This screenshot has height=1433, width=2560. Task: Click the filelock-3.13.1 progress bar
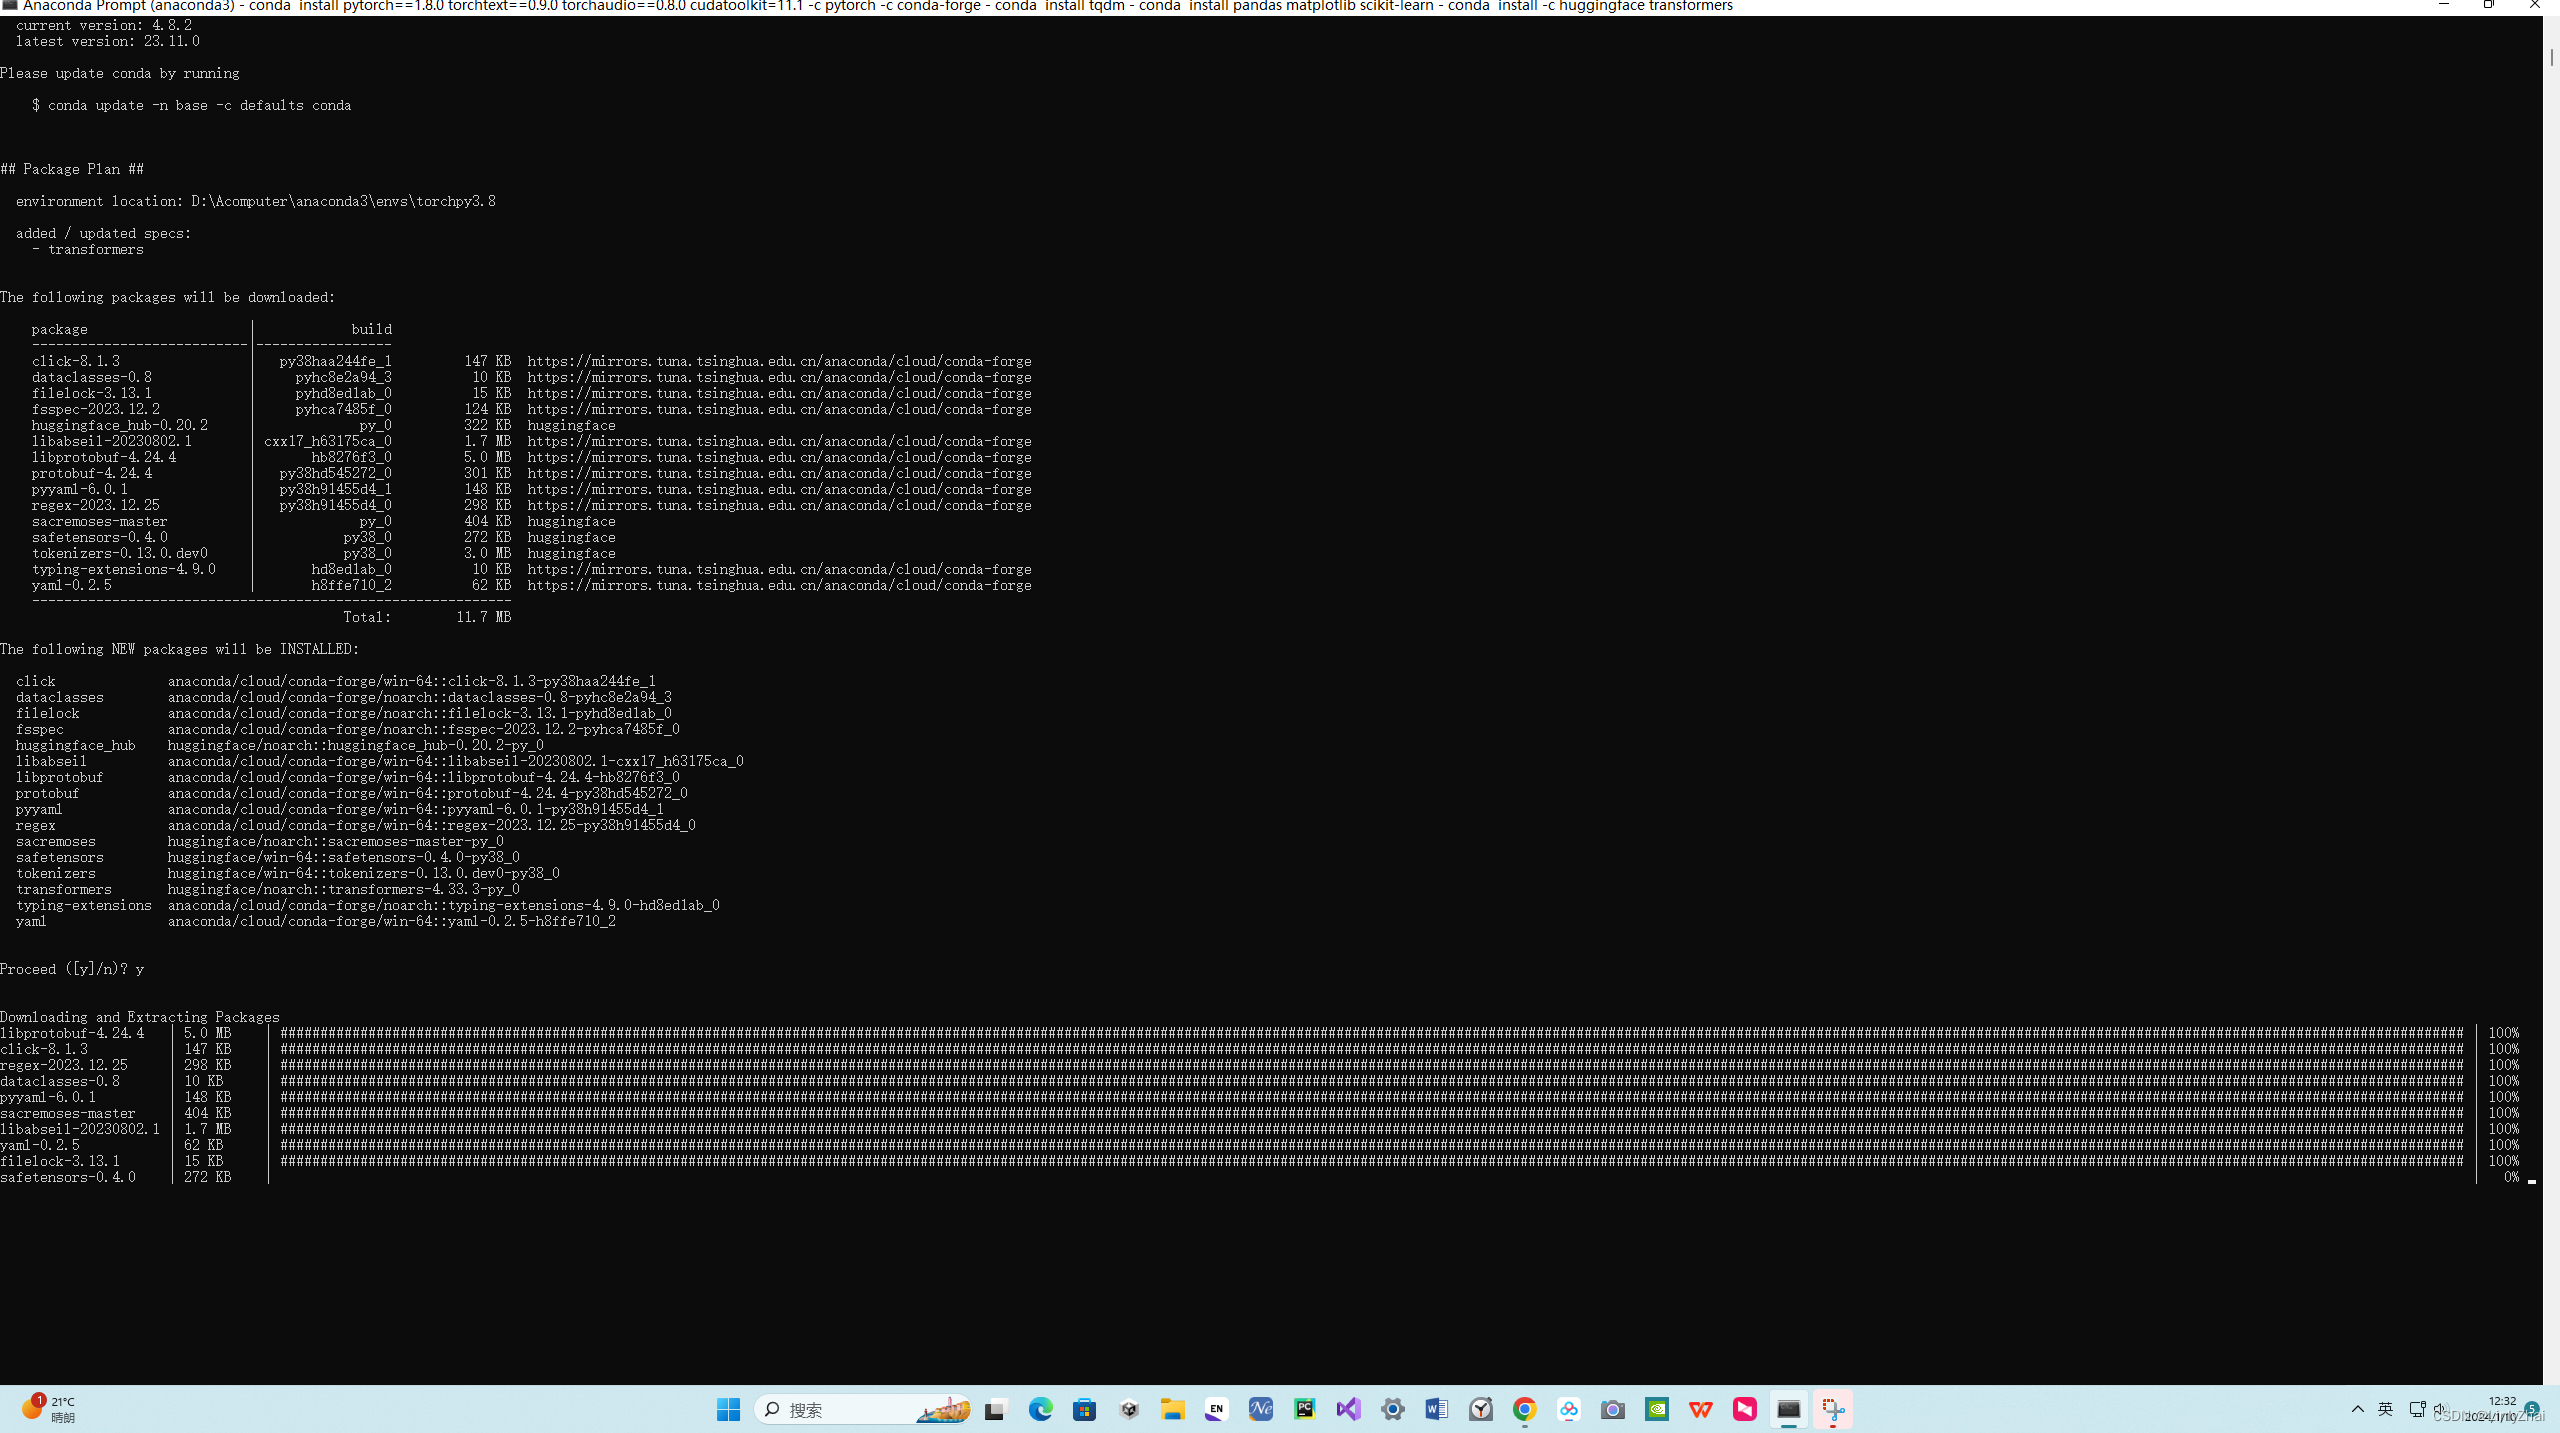1371,1161
